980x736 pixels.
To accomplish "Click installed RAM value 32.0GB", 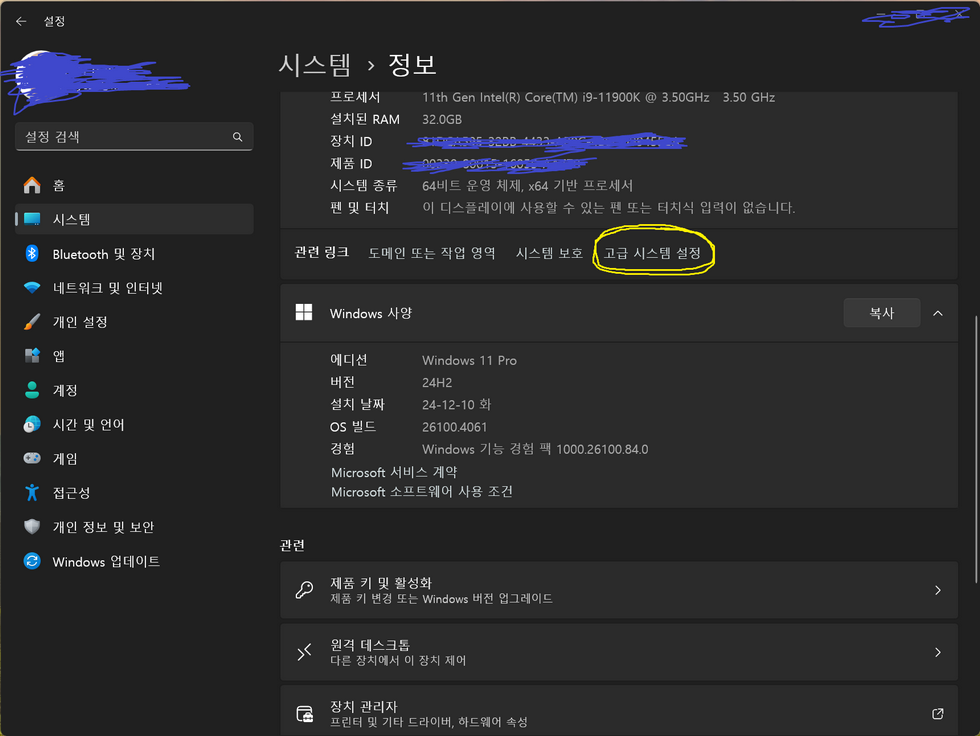I will [442, 119].
